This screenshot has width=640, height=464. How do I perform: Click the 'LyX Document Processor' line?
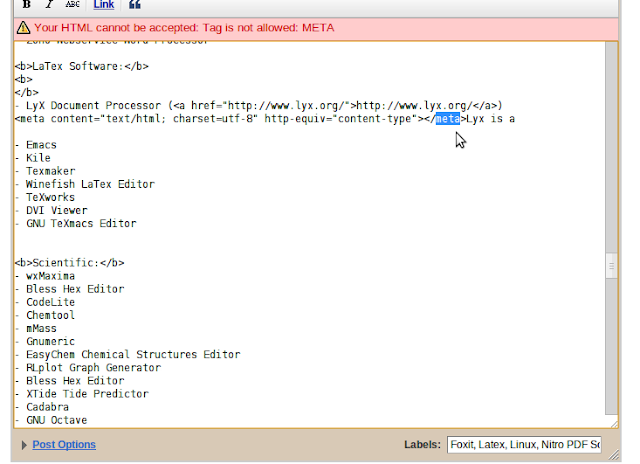coord(259,106)
